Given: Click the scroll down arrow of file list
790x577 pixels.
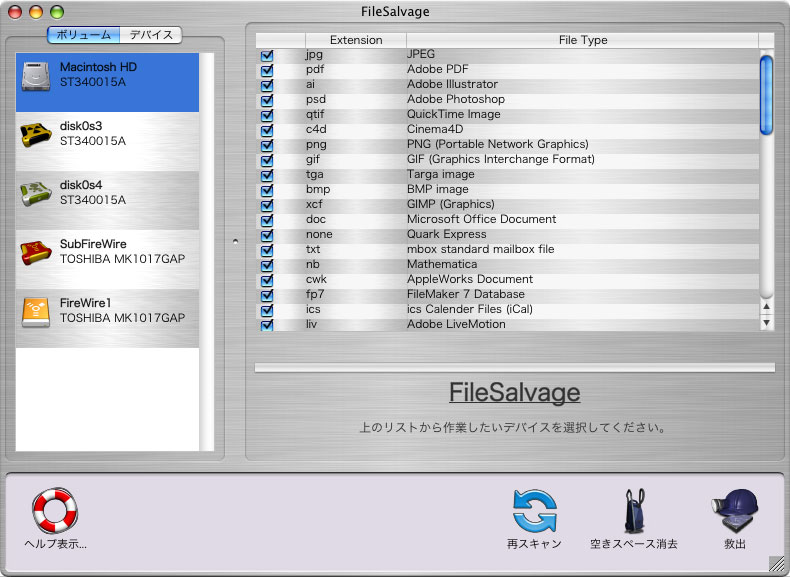Looking at the screenshot, I should click(x=766, y=323).
